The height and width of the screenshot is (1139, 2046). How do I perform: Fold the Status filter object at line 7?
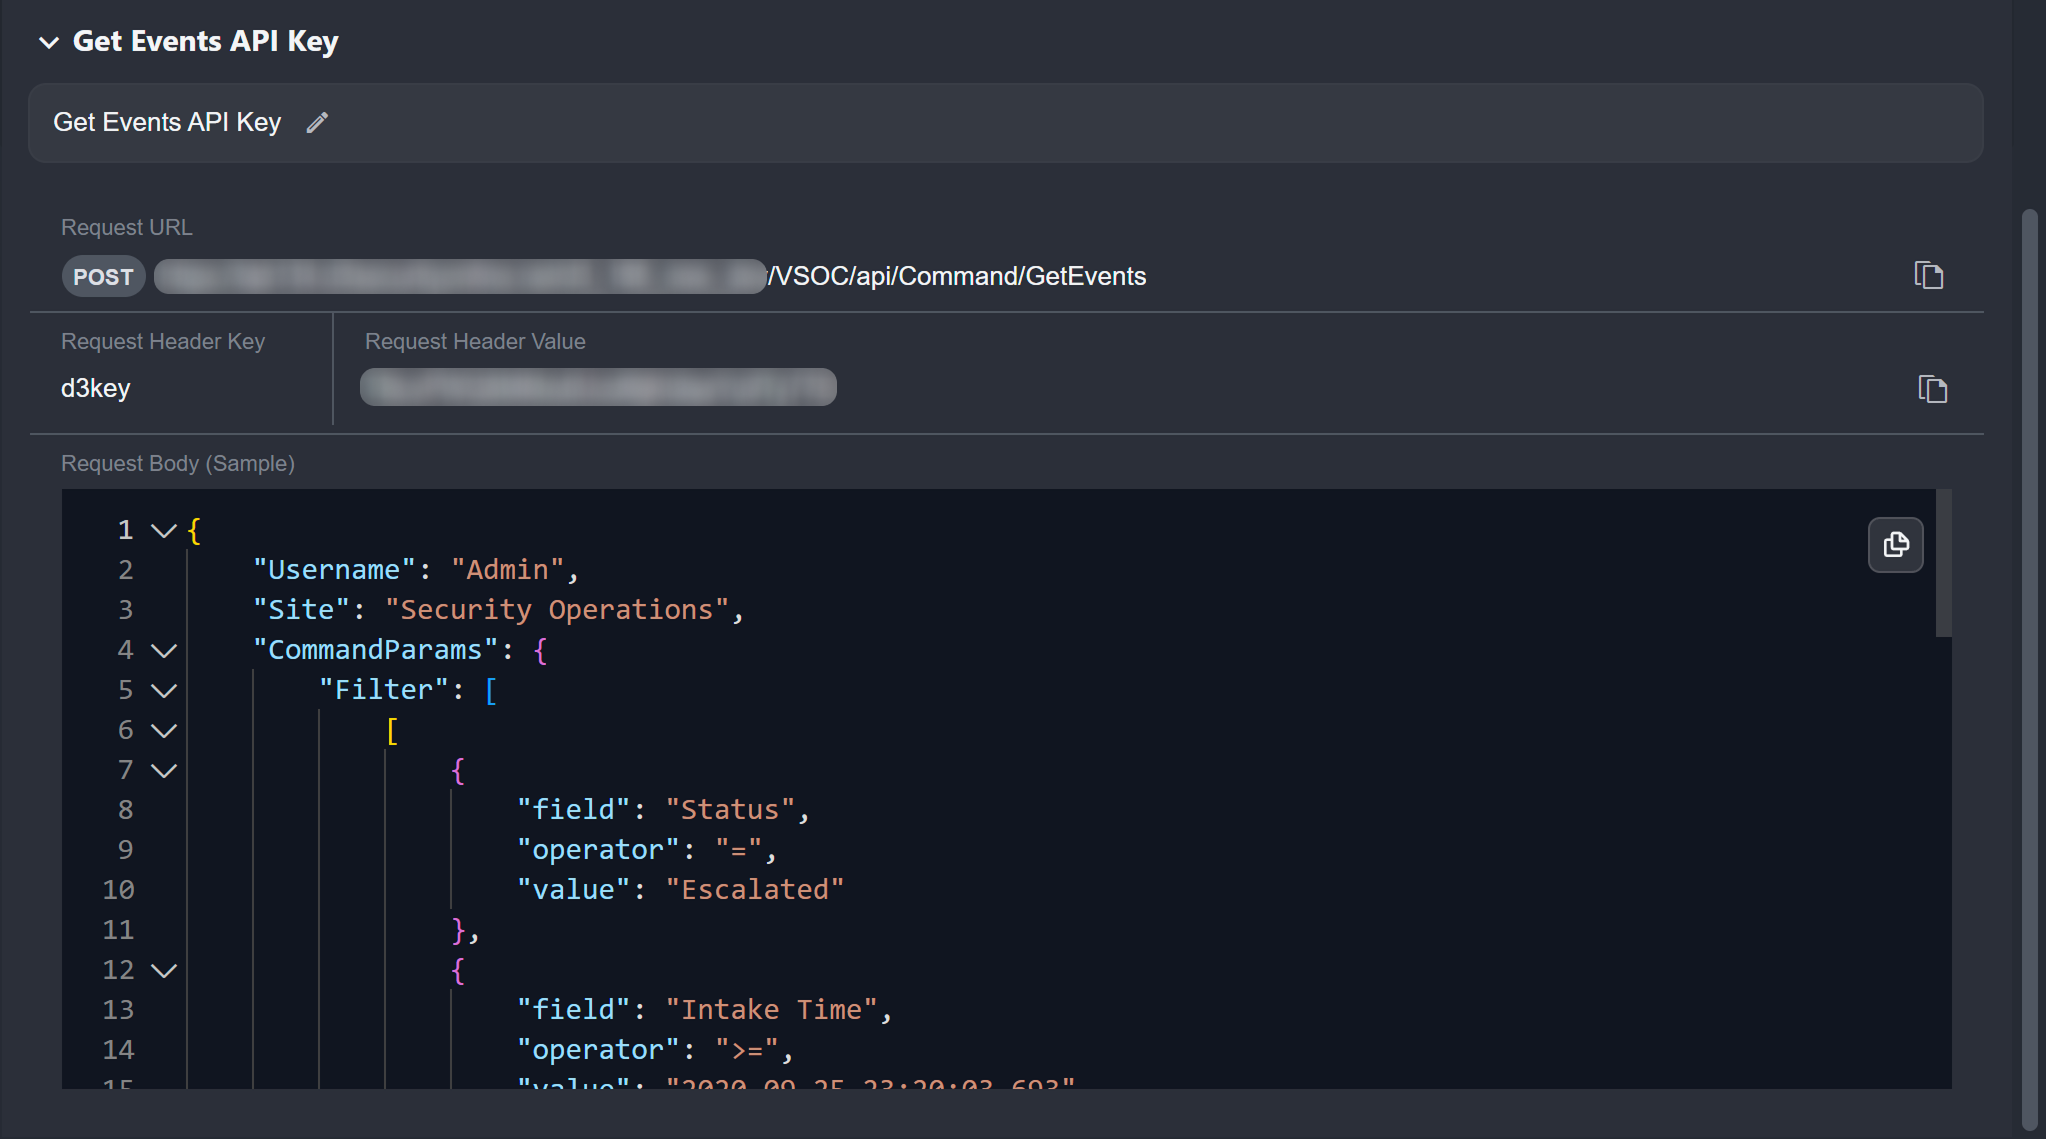pyautogui.click(x=164, y=770)
